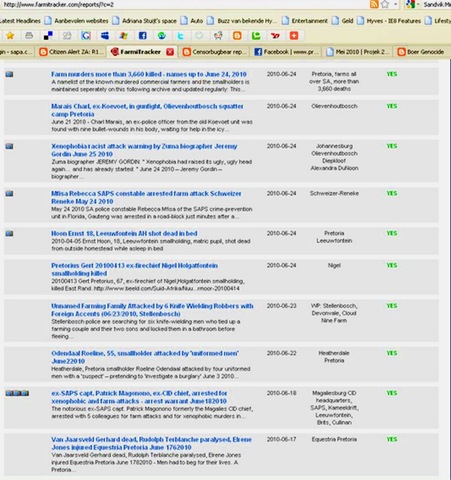Open the yellow star favorites toolbar icon
Image resolution: width=451 pixels, height=480 pixels.
[x=10, y=35]
